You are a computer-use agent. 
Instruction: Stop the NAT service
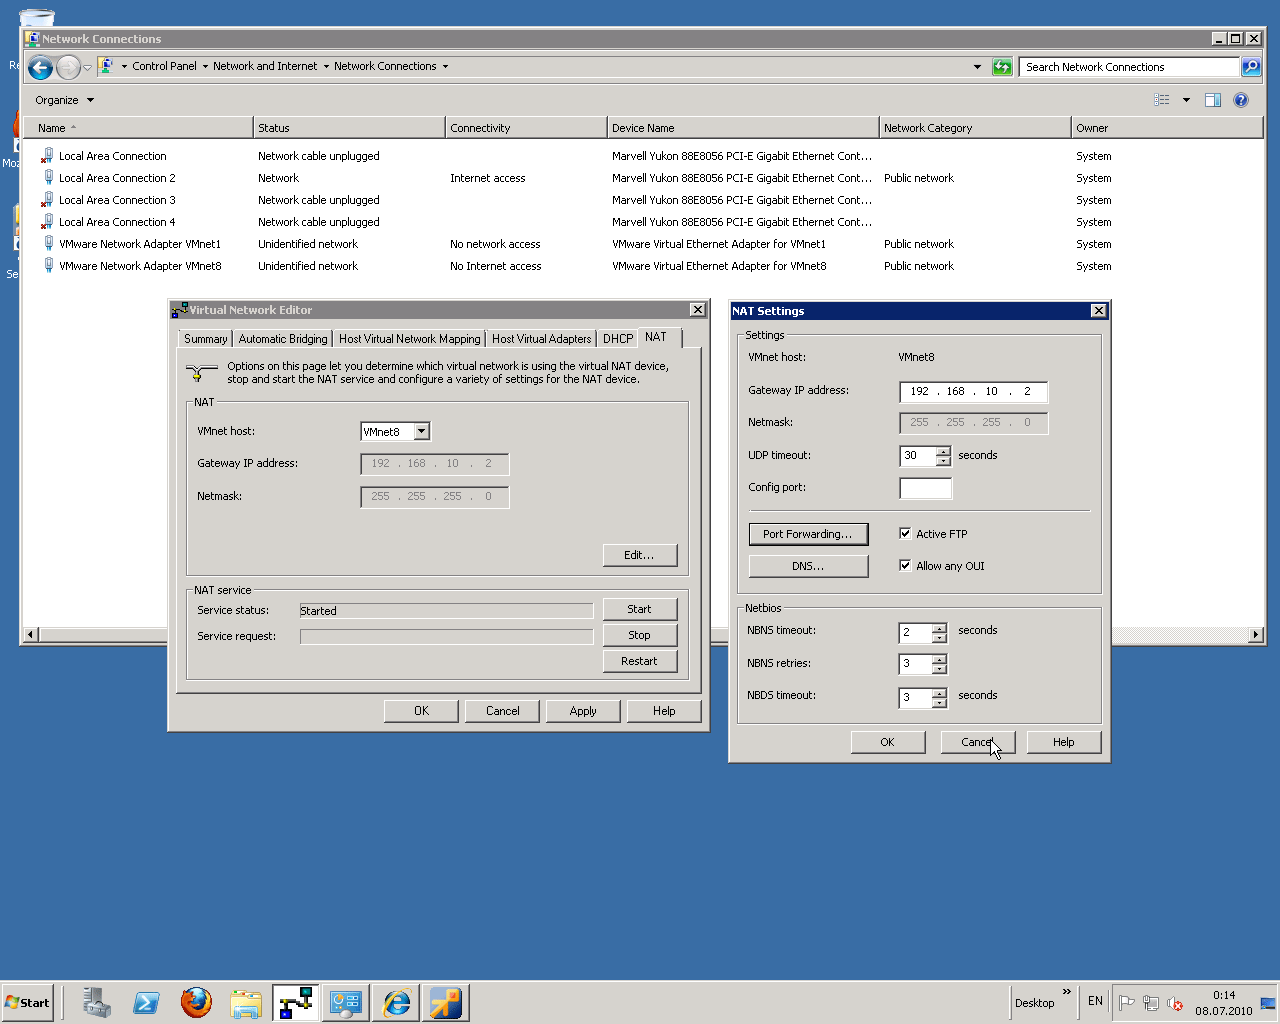(x=640, y=635)
